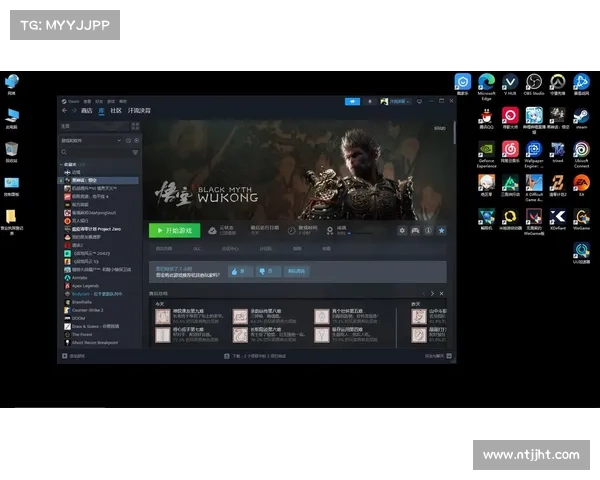Select Bodycam in the game list
600x480 pixels.
(x=99, y=294)
